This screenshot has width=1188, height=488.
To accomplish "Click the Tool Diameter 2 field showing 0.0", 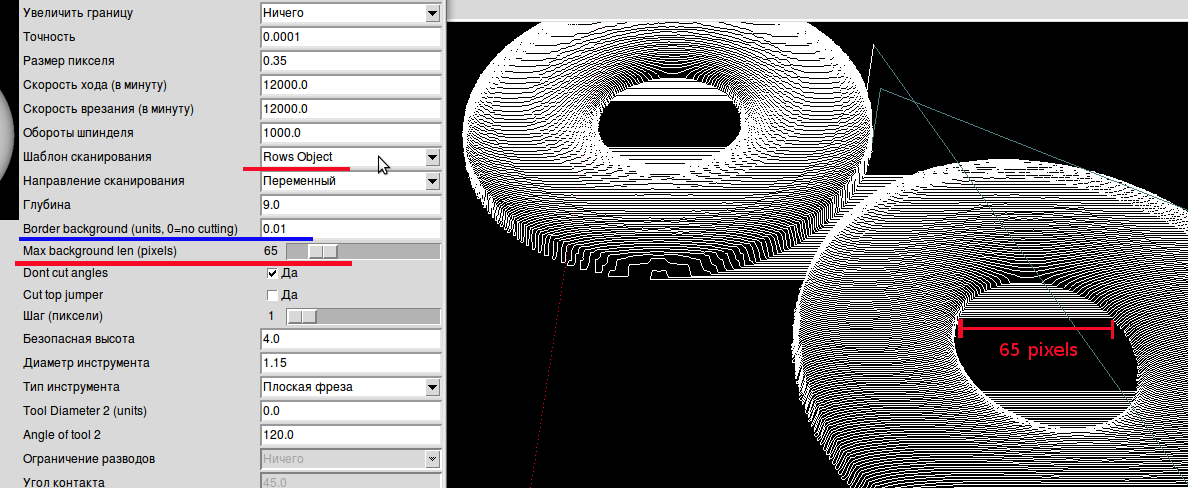I will pos(350,411).
